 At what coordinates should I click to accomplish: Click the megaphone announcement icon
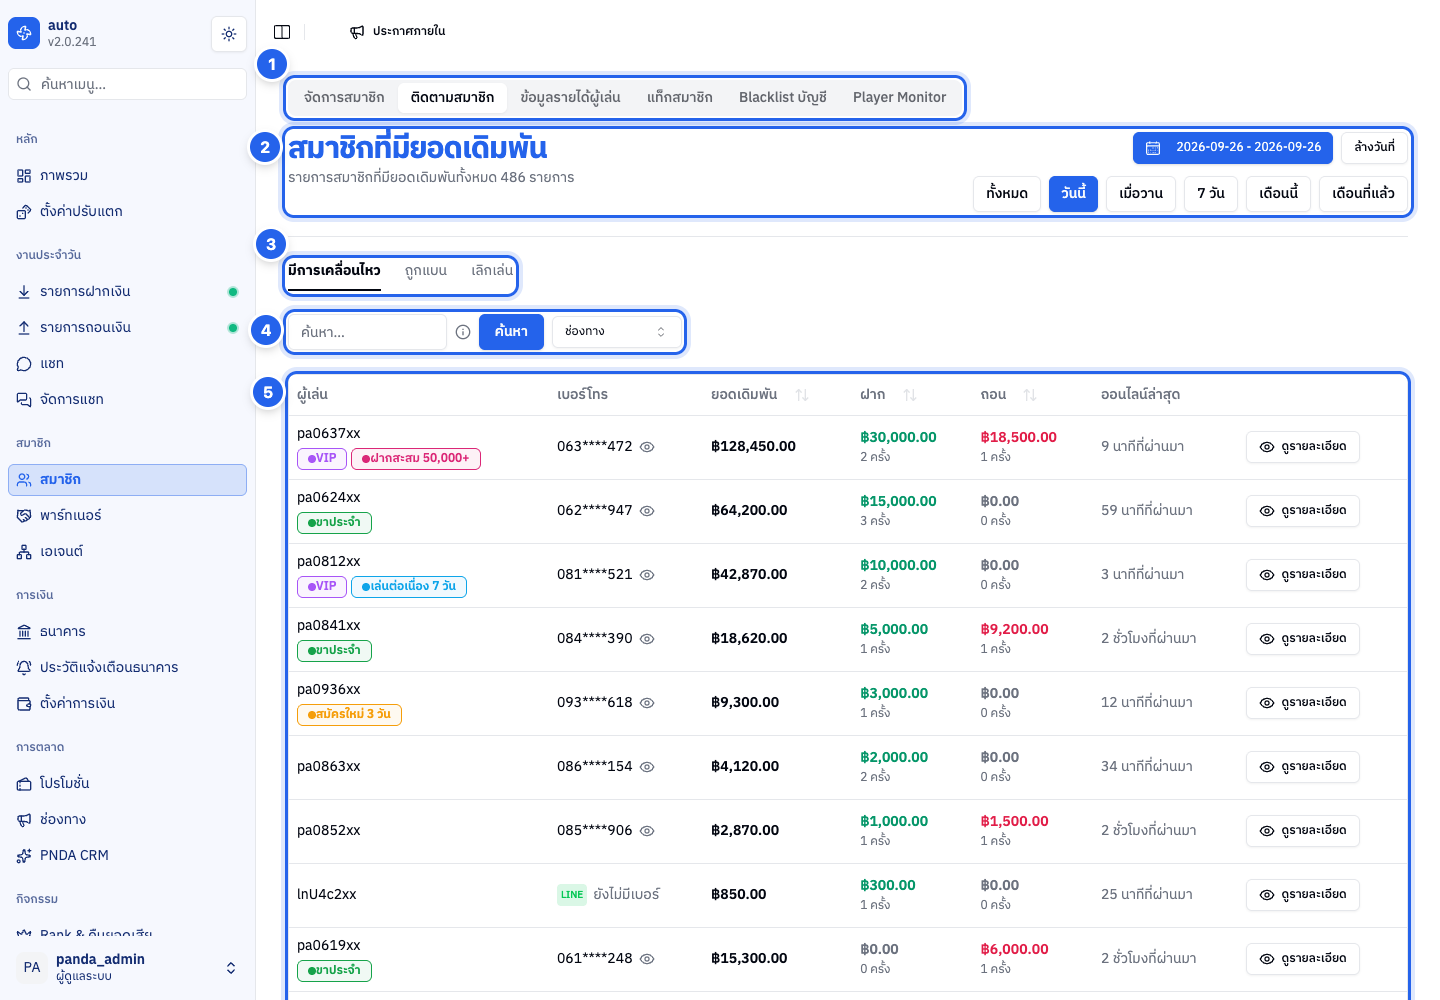[357, 32]
